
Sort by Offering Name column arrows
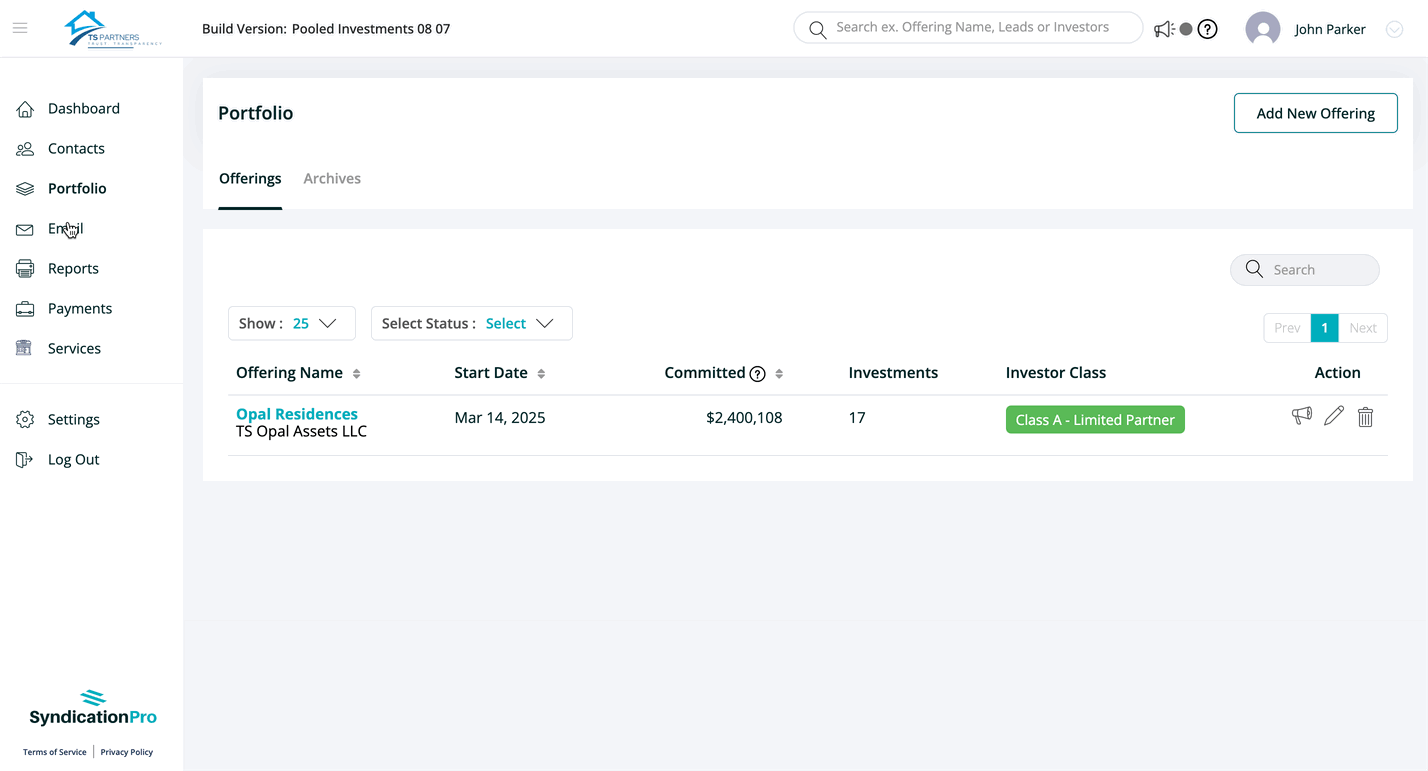click(x=356, y=374)
